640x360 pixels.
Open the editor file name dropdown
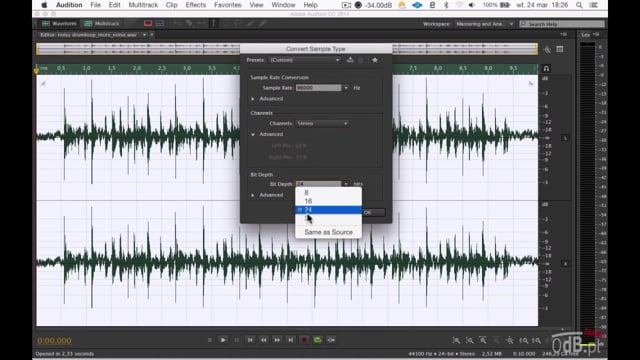[x=144, y=35]
